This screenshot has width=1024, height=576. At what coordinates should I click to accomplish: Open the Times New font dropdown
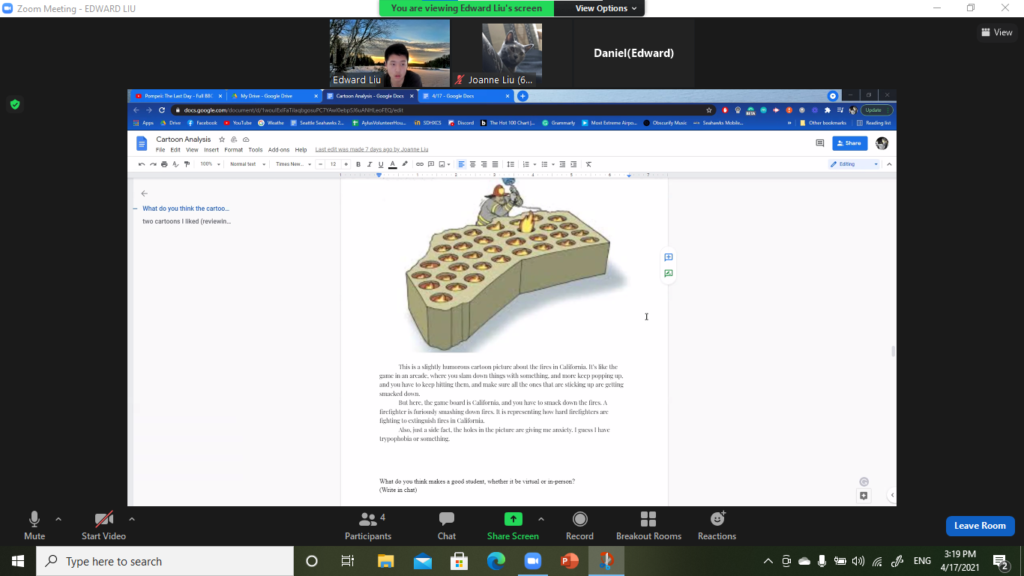tap(293, 165)
